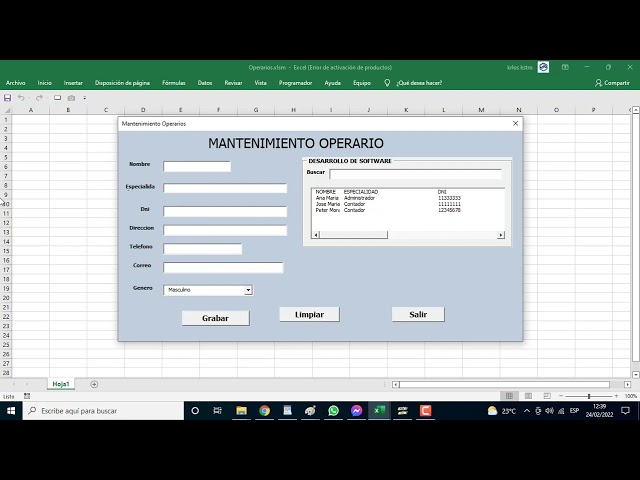The image size is (640, 480).
Task: Click the Compartir share button
Action: (x=612, y=83)
